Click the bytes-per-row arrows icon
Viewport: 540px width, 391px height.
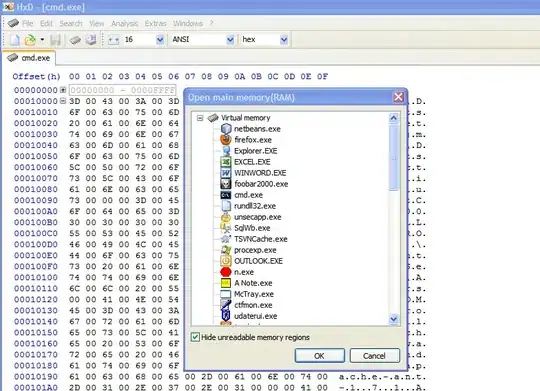113,40
